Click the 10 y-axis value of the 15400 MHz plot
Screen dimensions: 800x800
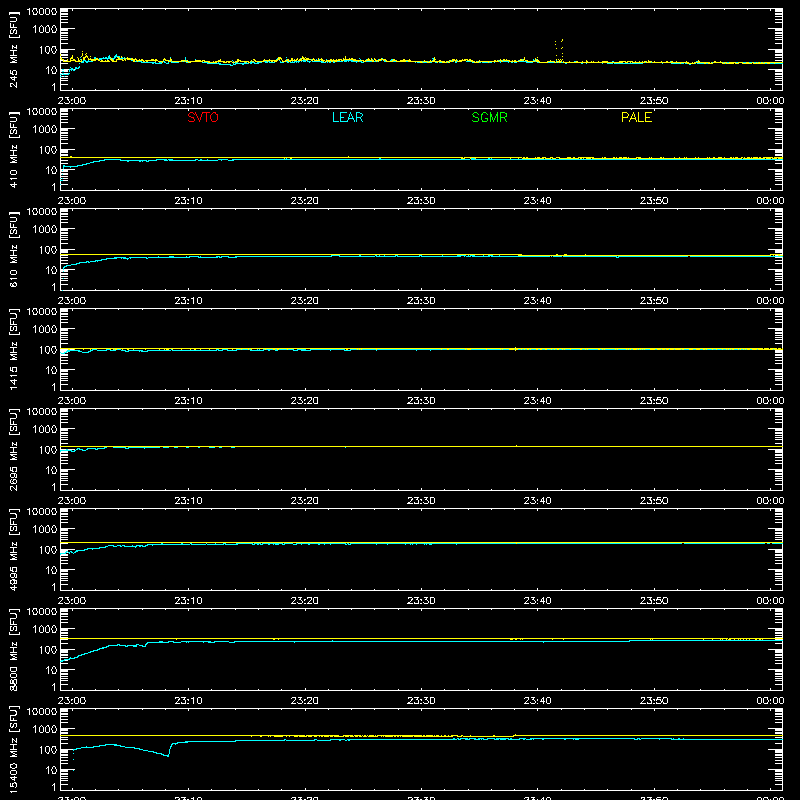51,770
